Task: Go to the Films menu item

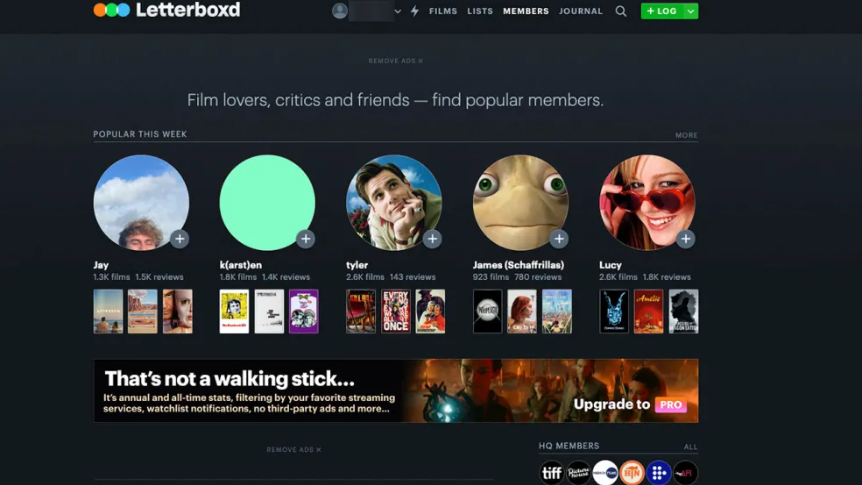Action: tap(443, 11)
